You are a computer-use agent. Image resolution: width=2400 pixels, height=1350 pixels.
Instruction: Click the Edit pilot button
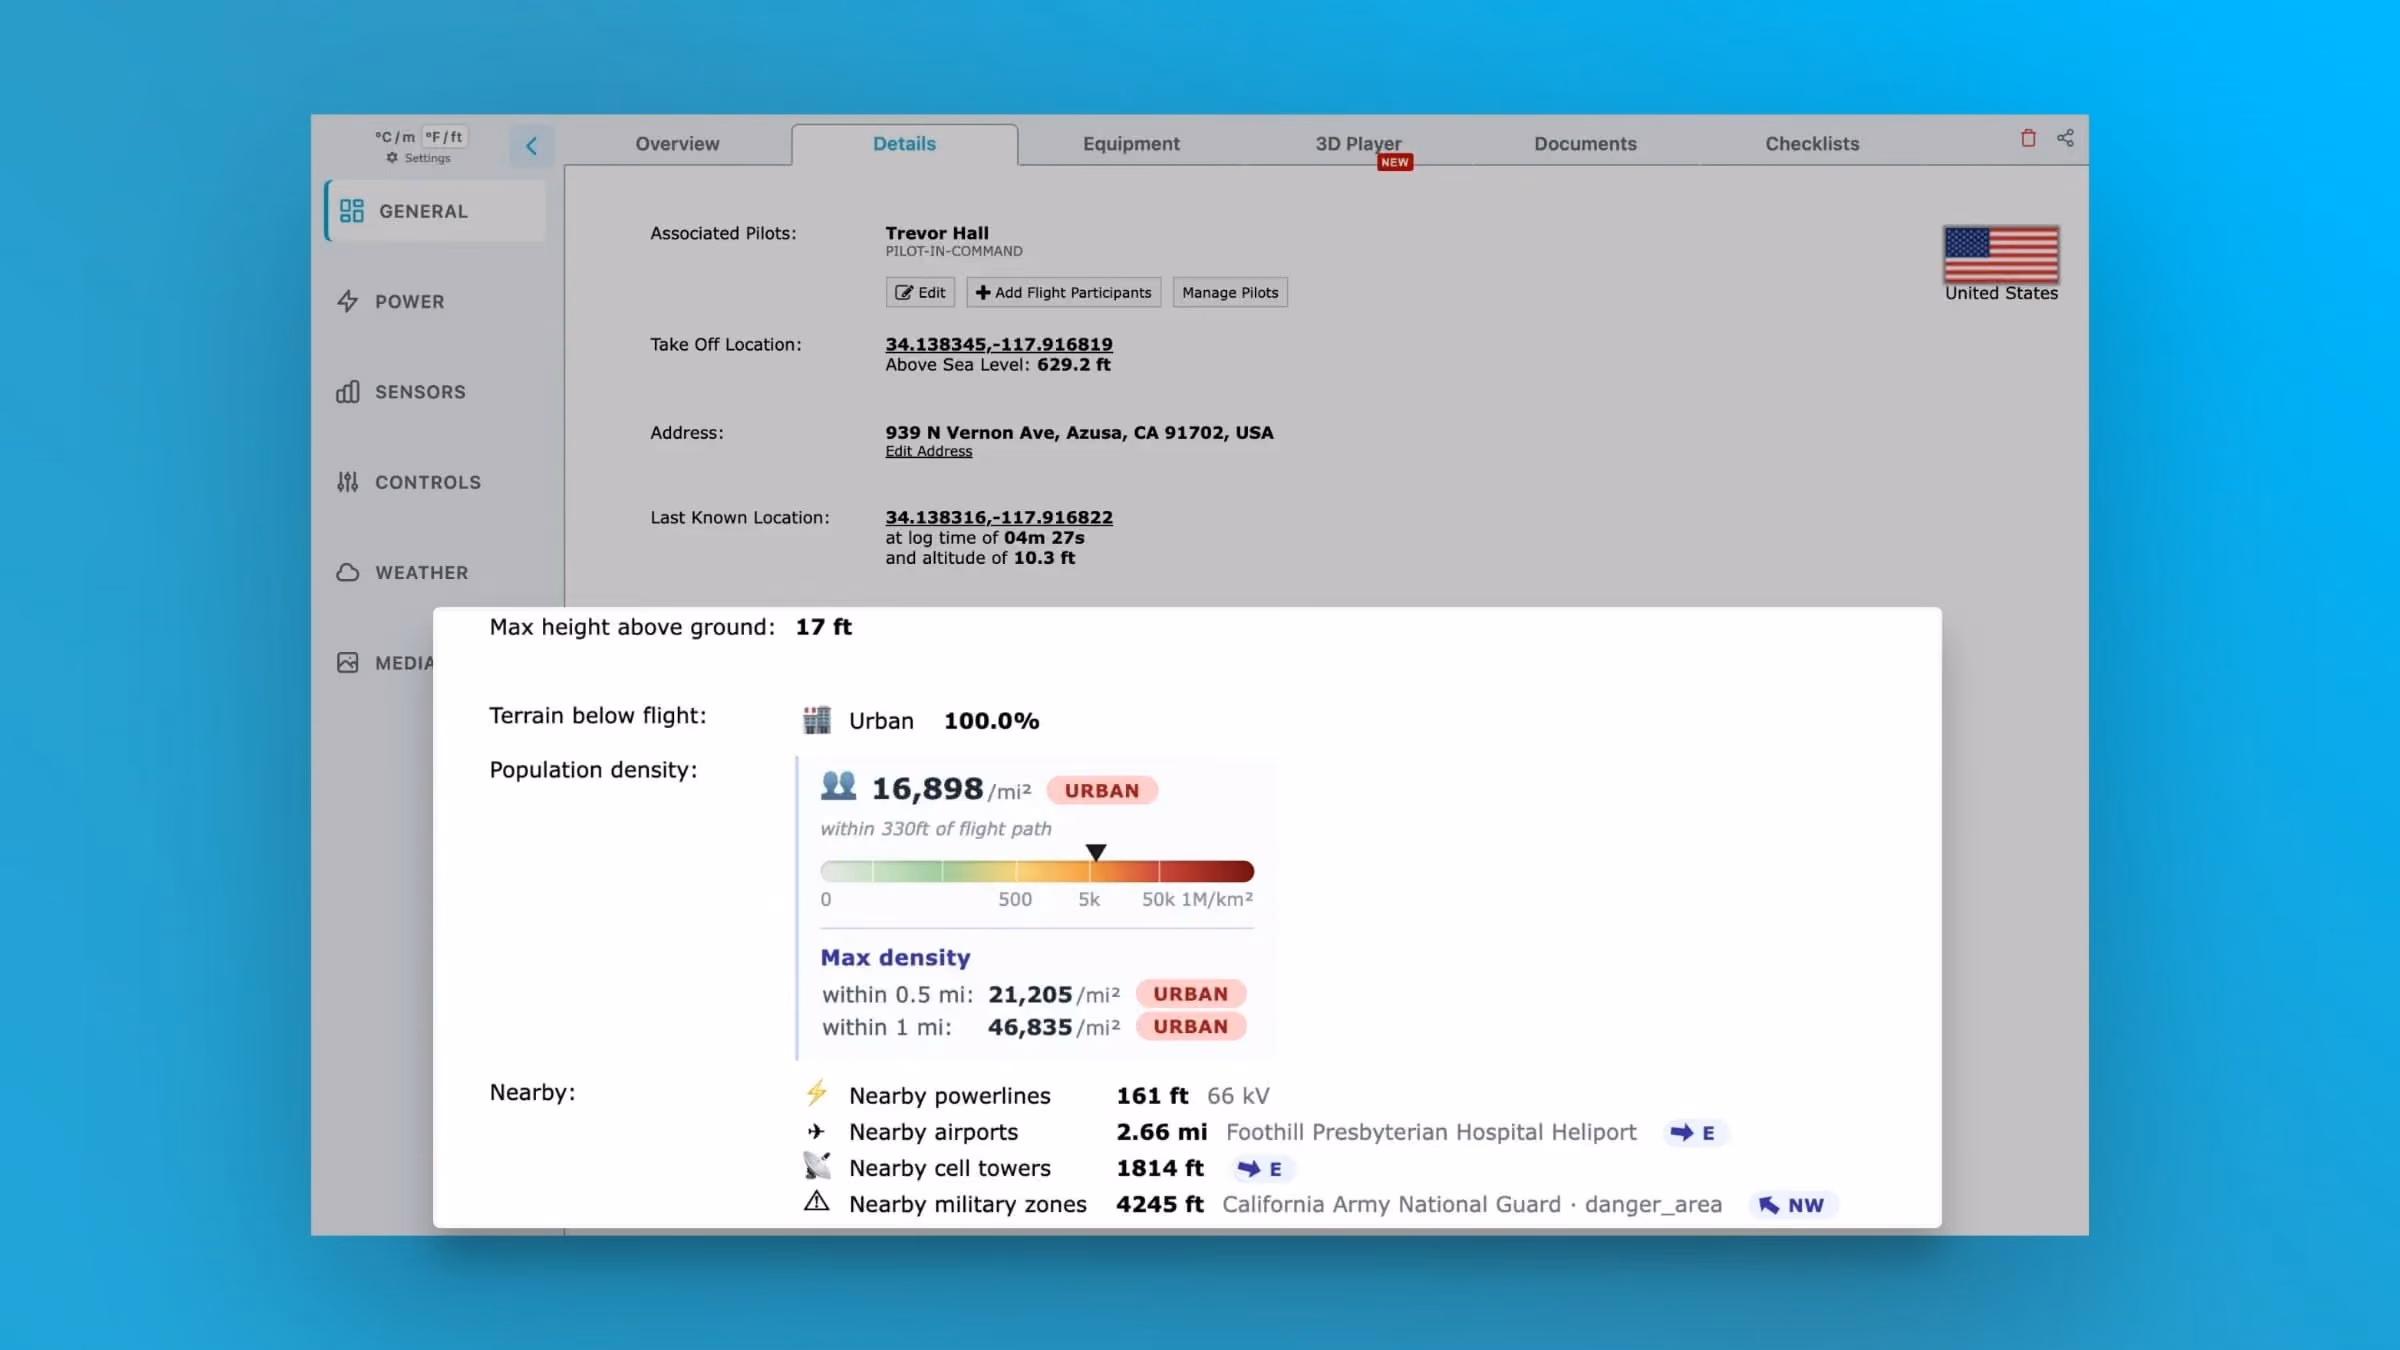[x=920, y=293]
